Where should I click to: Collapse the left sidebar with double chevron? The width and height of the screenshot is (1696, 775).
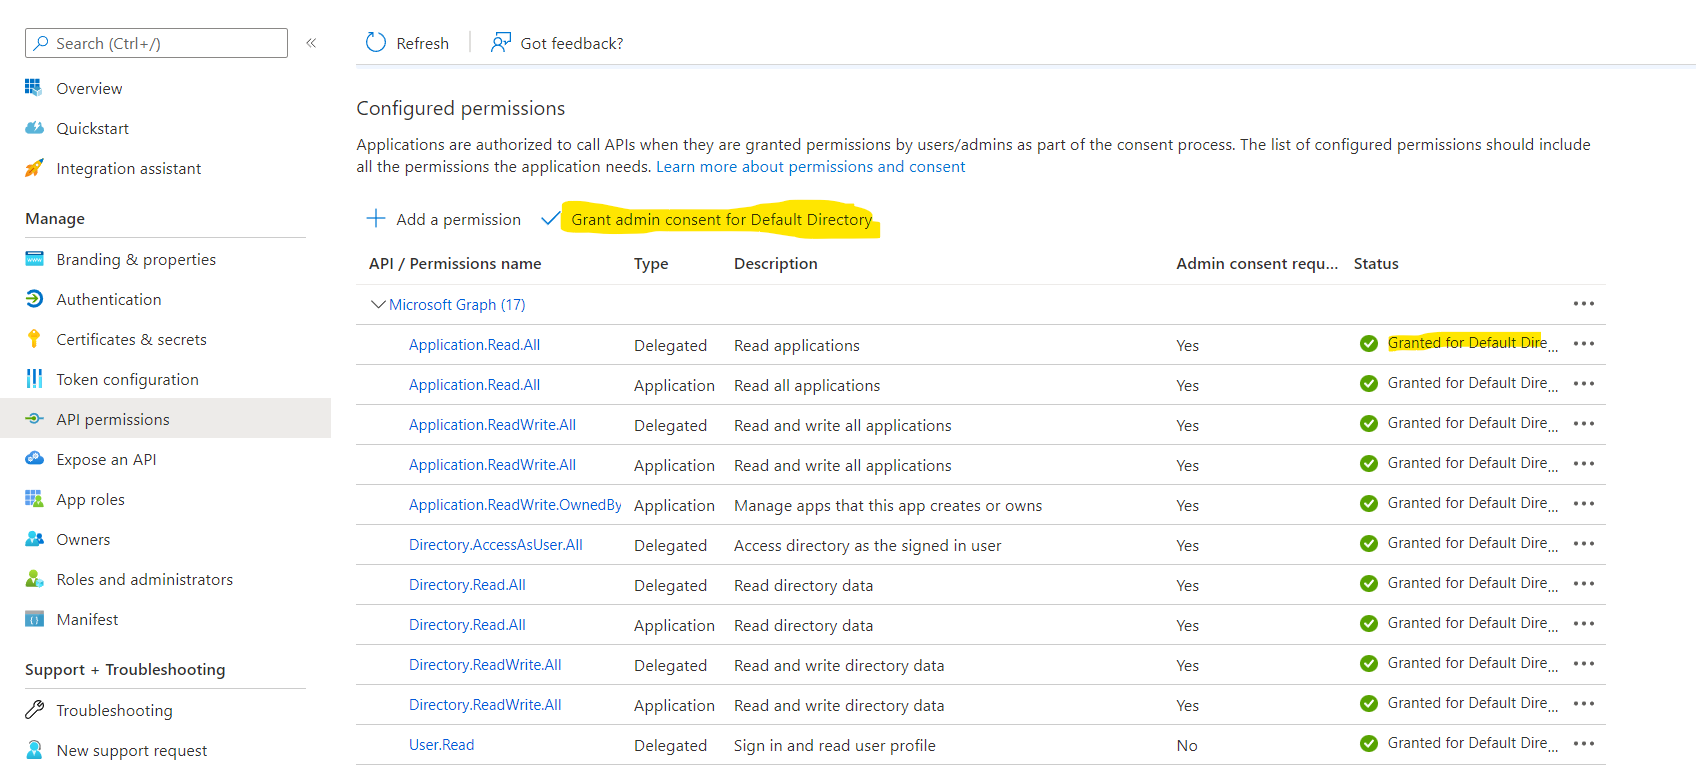point(311,43)
